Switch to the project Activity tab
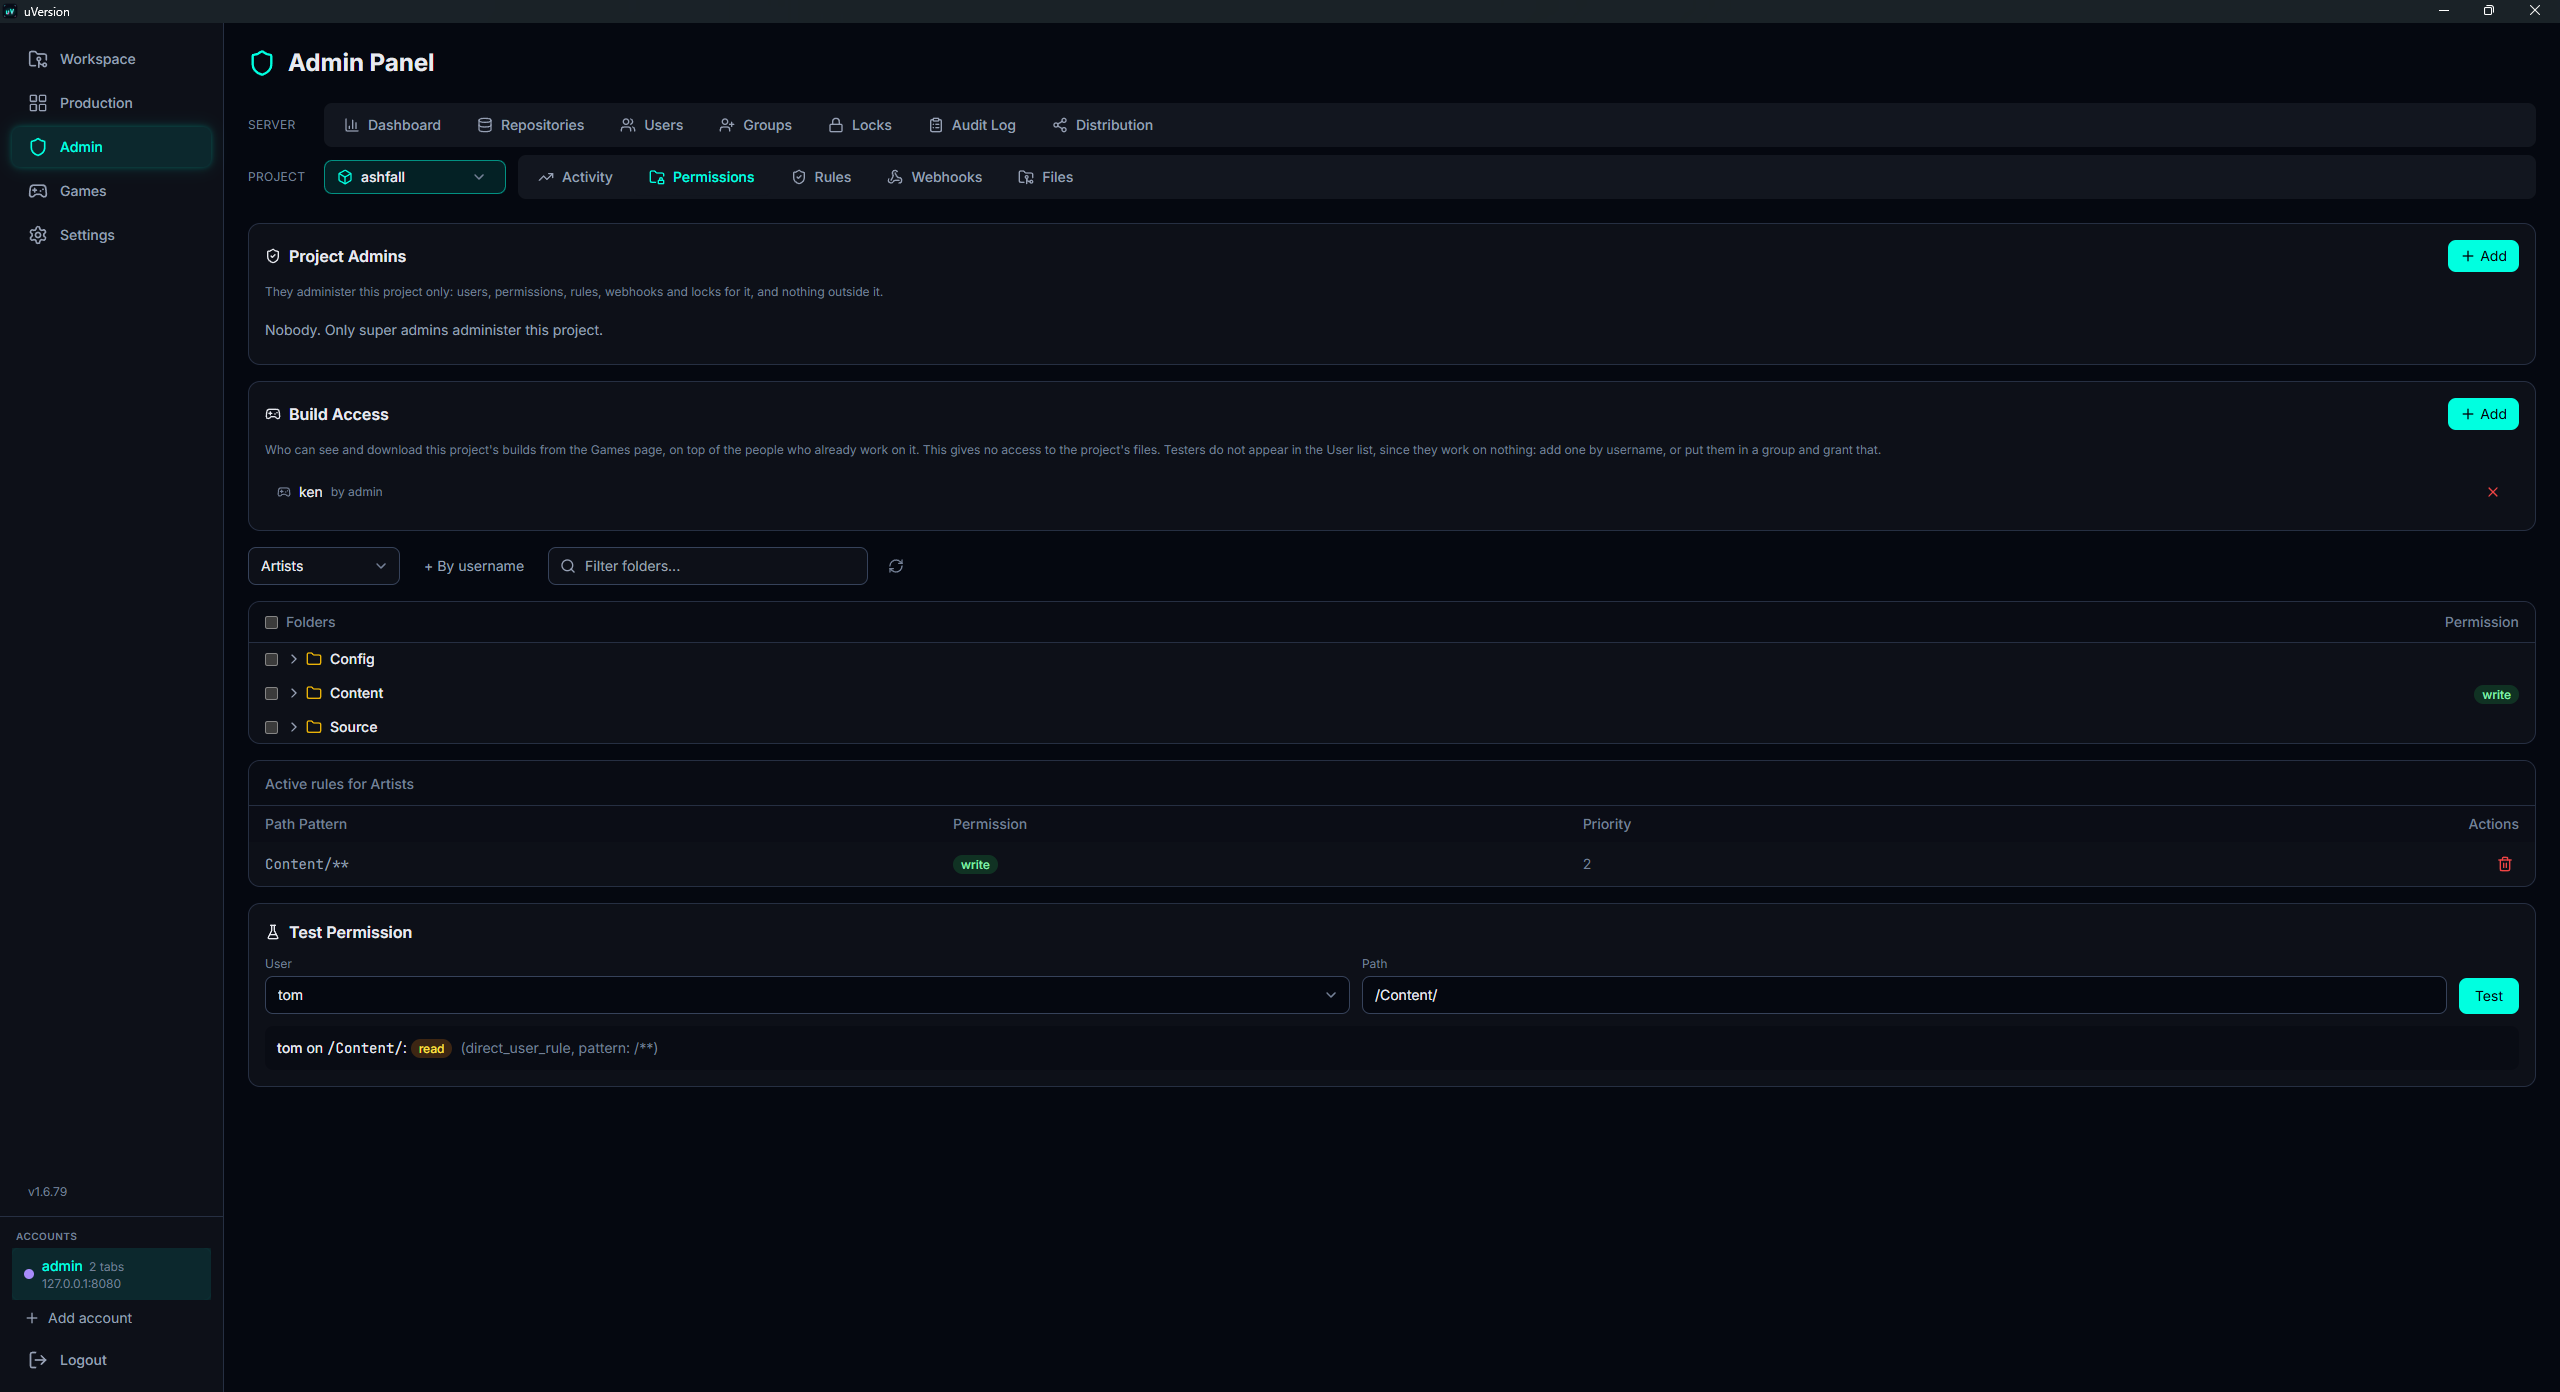Image resolution: width=2560 pixels, height=1392 pixels. click(575, 177)
